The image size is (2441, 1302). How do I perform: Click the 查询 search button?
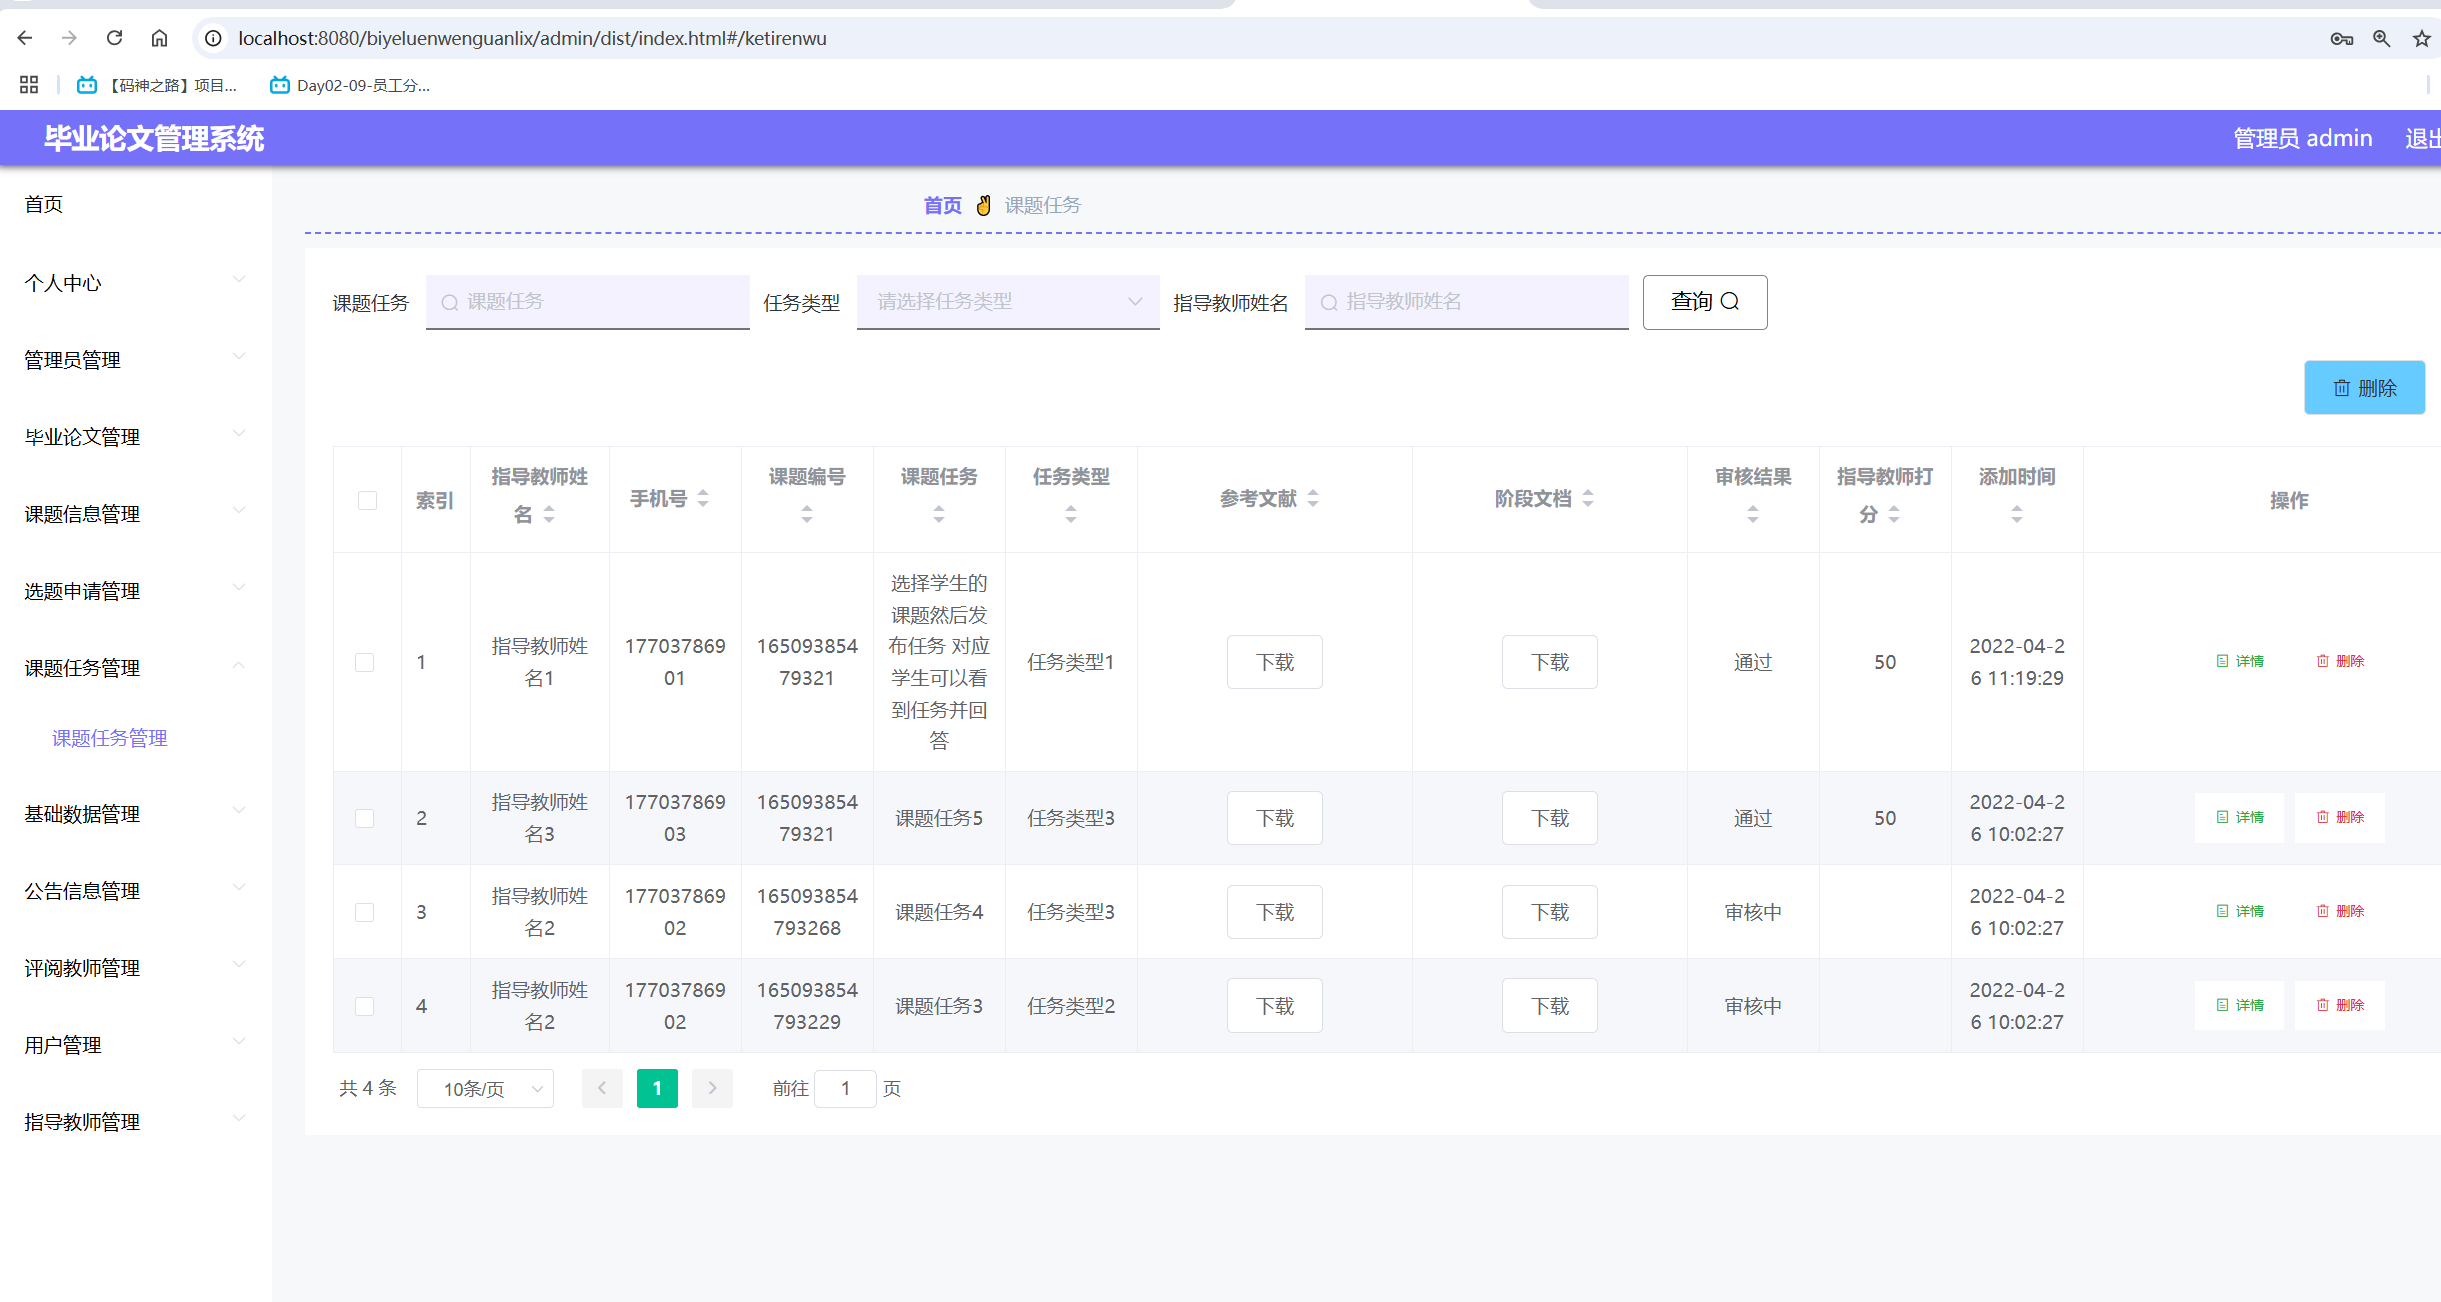[1704, 302]
